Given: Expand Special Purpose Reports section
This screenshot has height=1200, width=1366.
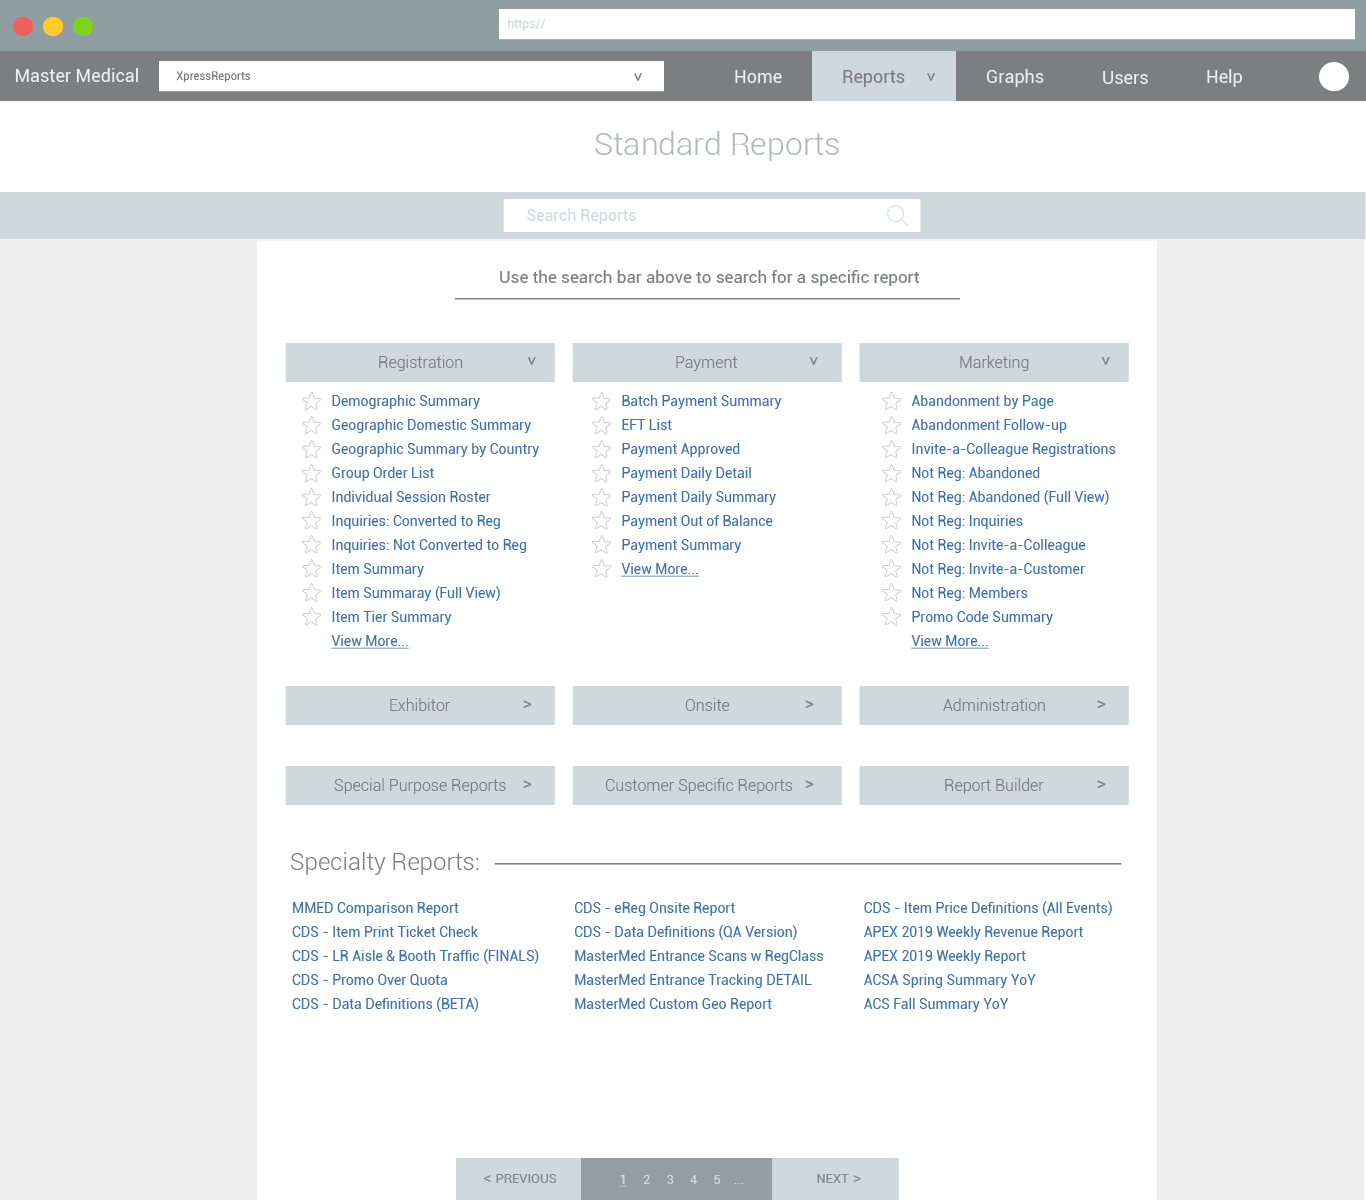Looking at the screenshot, I should click(x=420, y=785).
